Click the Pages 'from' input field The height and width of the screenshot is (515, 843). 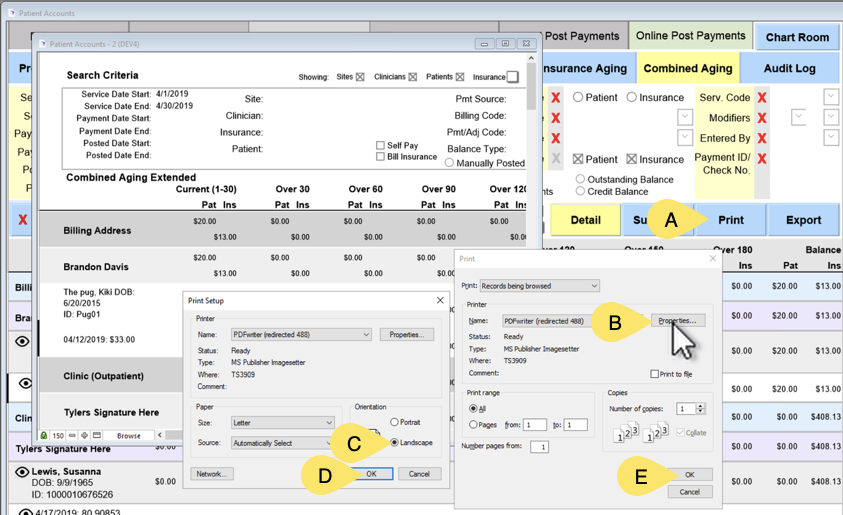click(534, 425)
